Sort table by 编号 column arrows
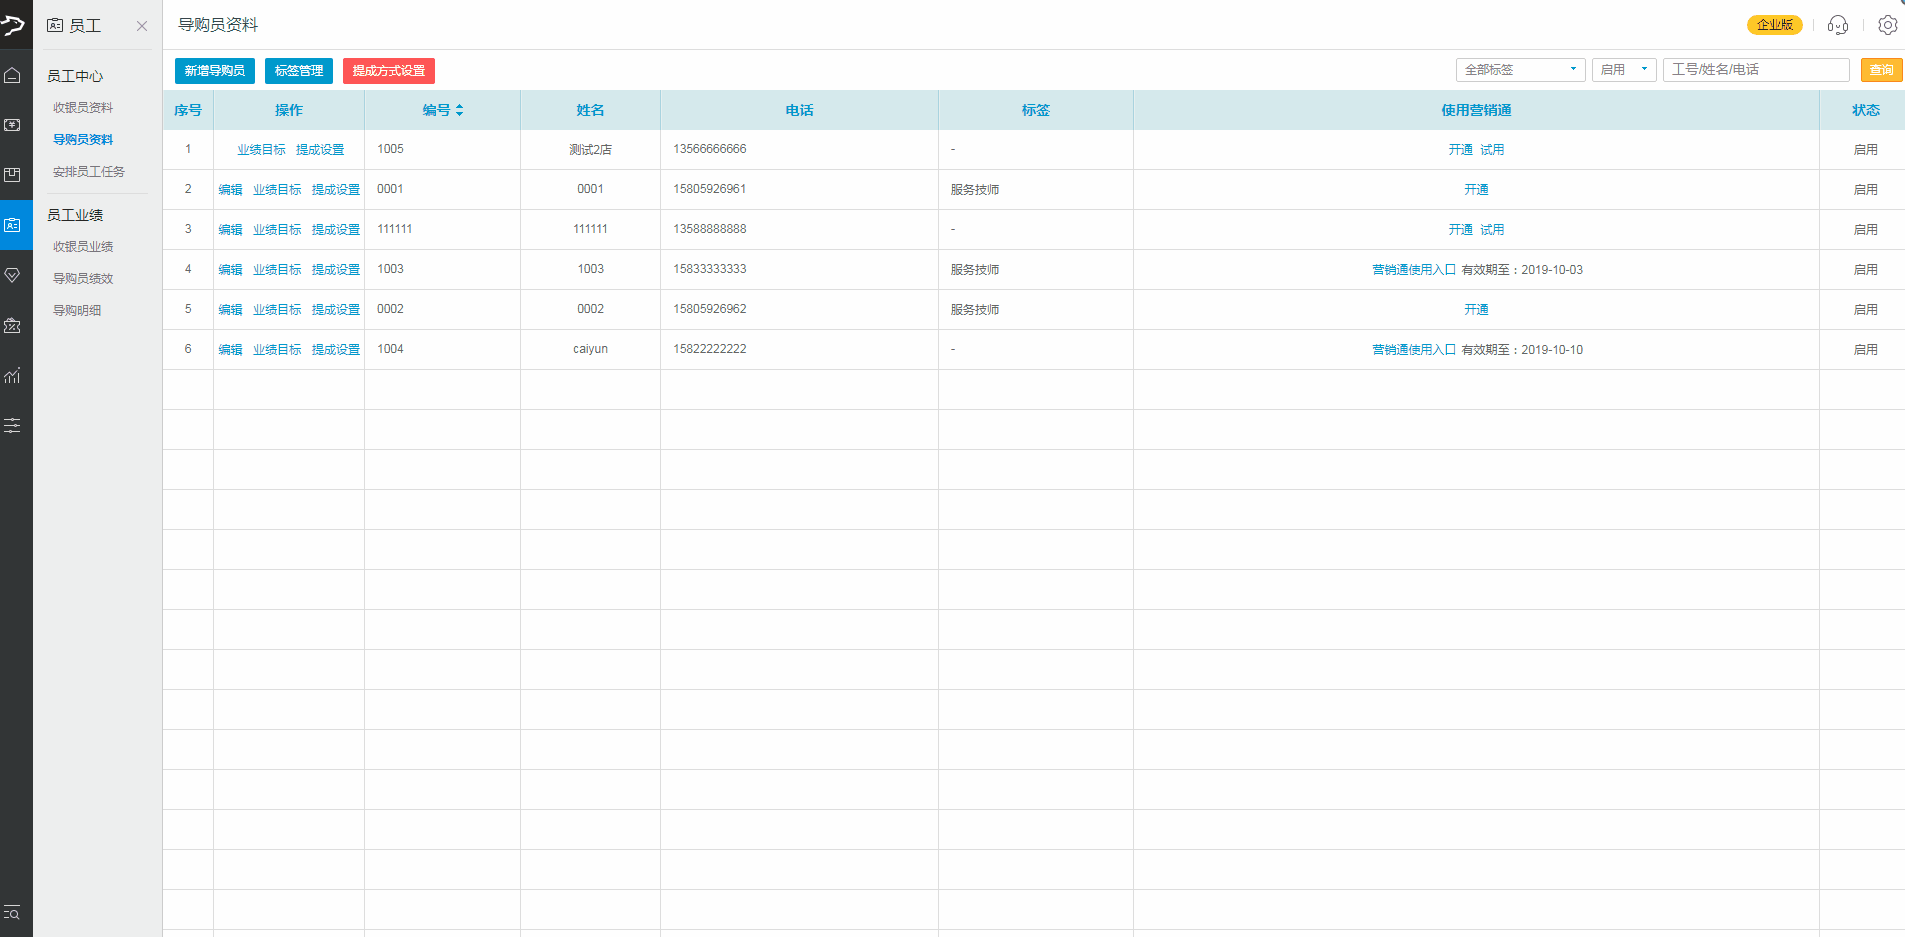Screen dimensions: 1905x937 click(x=459, y=110)
